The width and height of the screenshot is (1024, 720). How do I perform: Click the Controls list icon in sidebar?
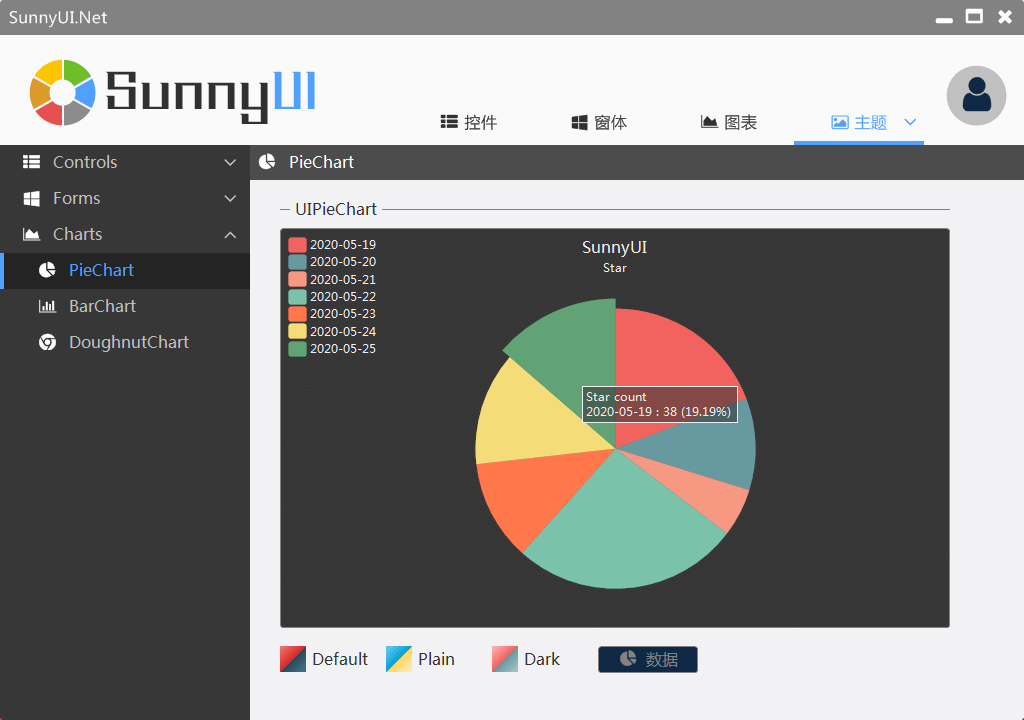[x=31, y=162]
